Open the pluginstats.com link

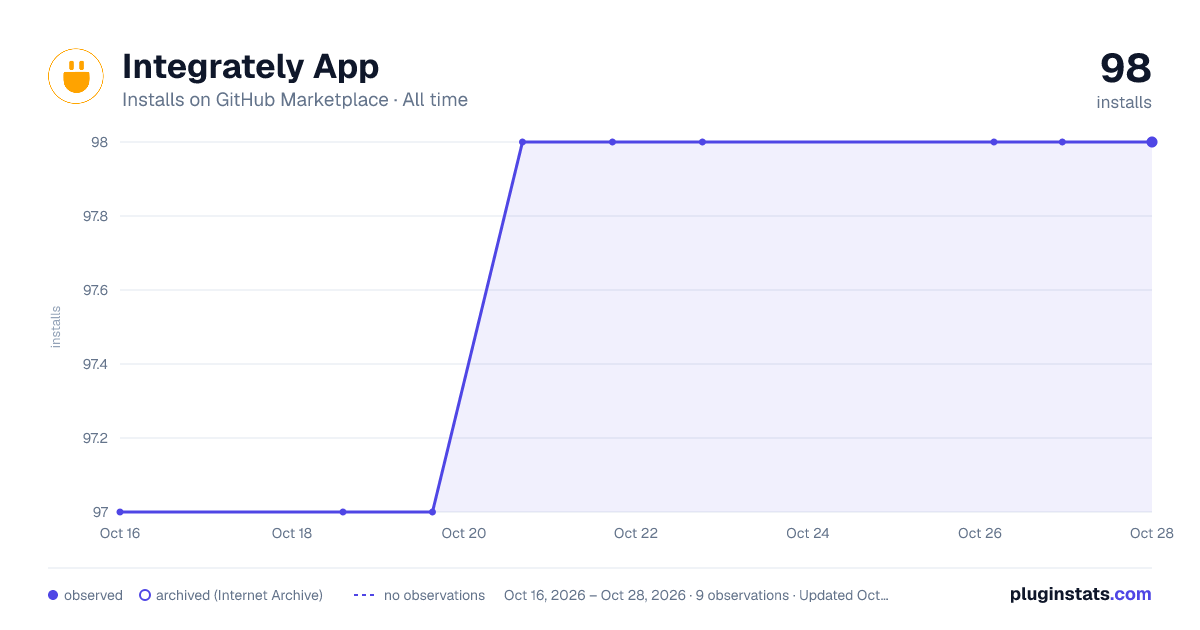pyautogui.click(x=1081, y=594)
